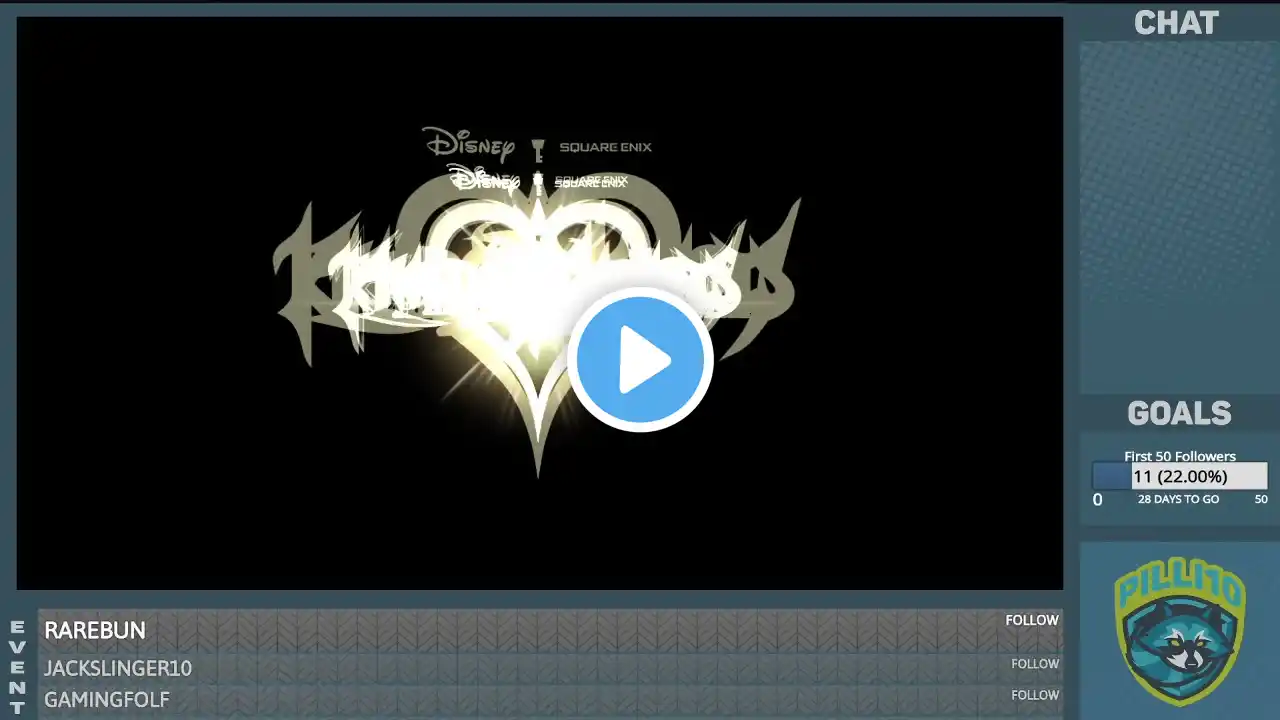This screenshot has width=1280, height=720.
Task: Click the 28 DAYS TO GO label
Action: (1178, 499)
